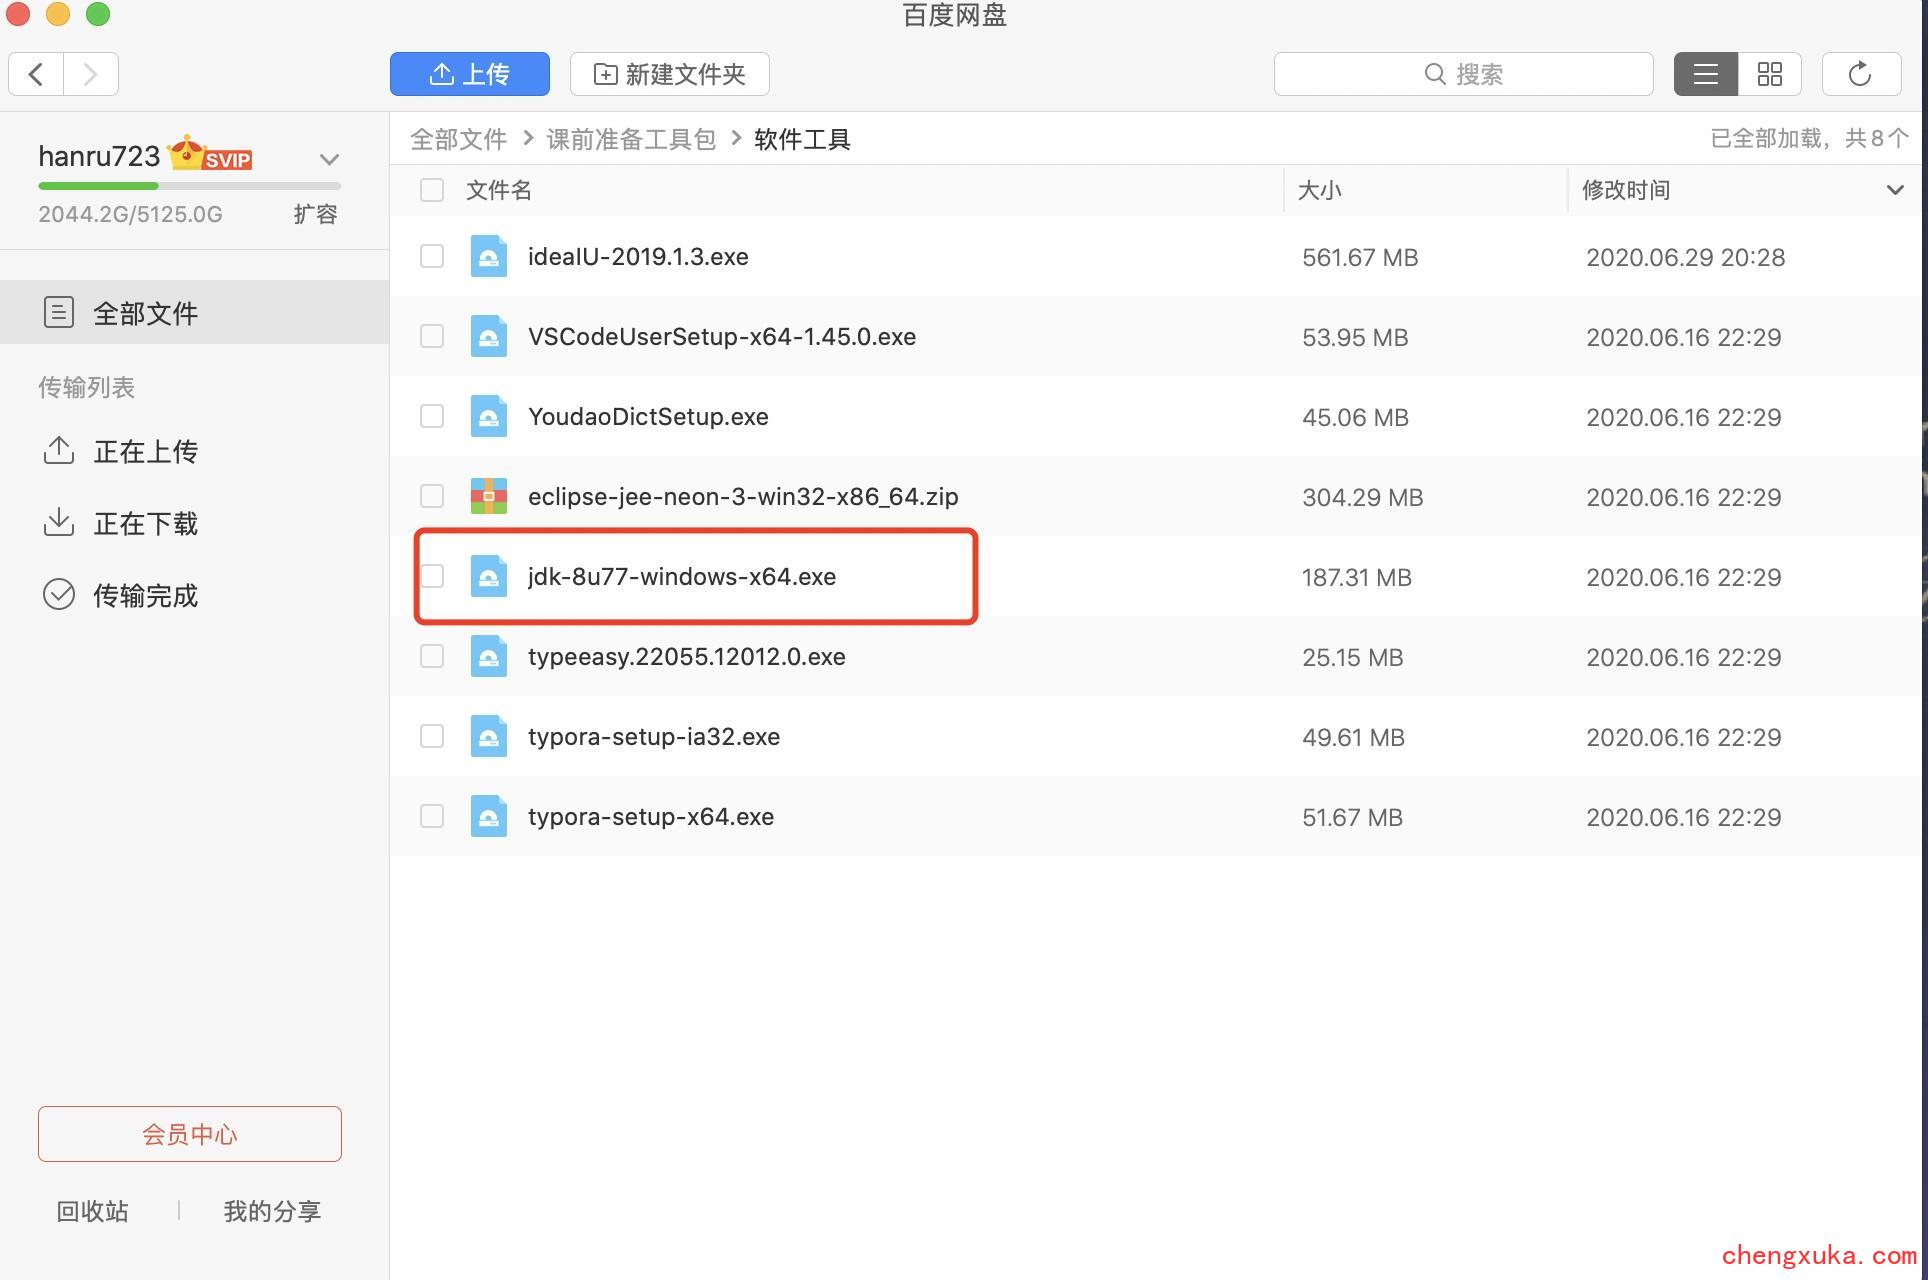Viewport: 1928px width, 1280px height.
Task: Click the forward navigation arrow
Action: coord(91,74)
